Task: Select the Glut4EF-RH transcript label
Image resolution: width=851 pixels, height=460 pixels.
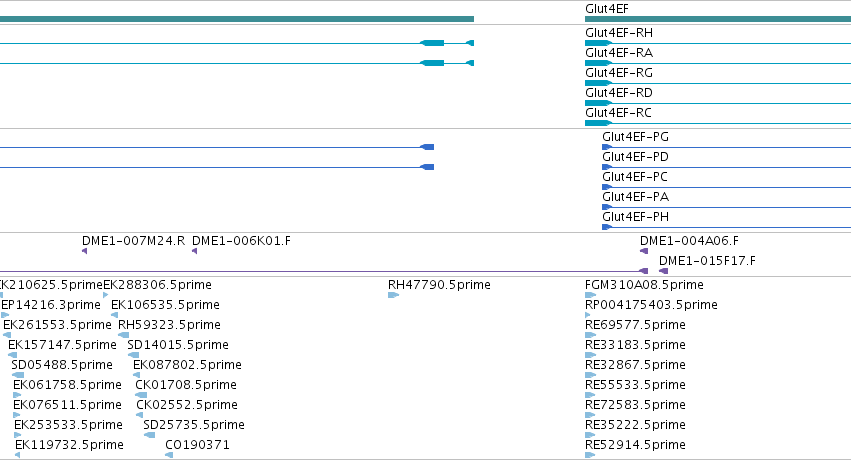Action: pos(619,33)
